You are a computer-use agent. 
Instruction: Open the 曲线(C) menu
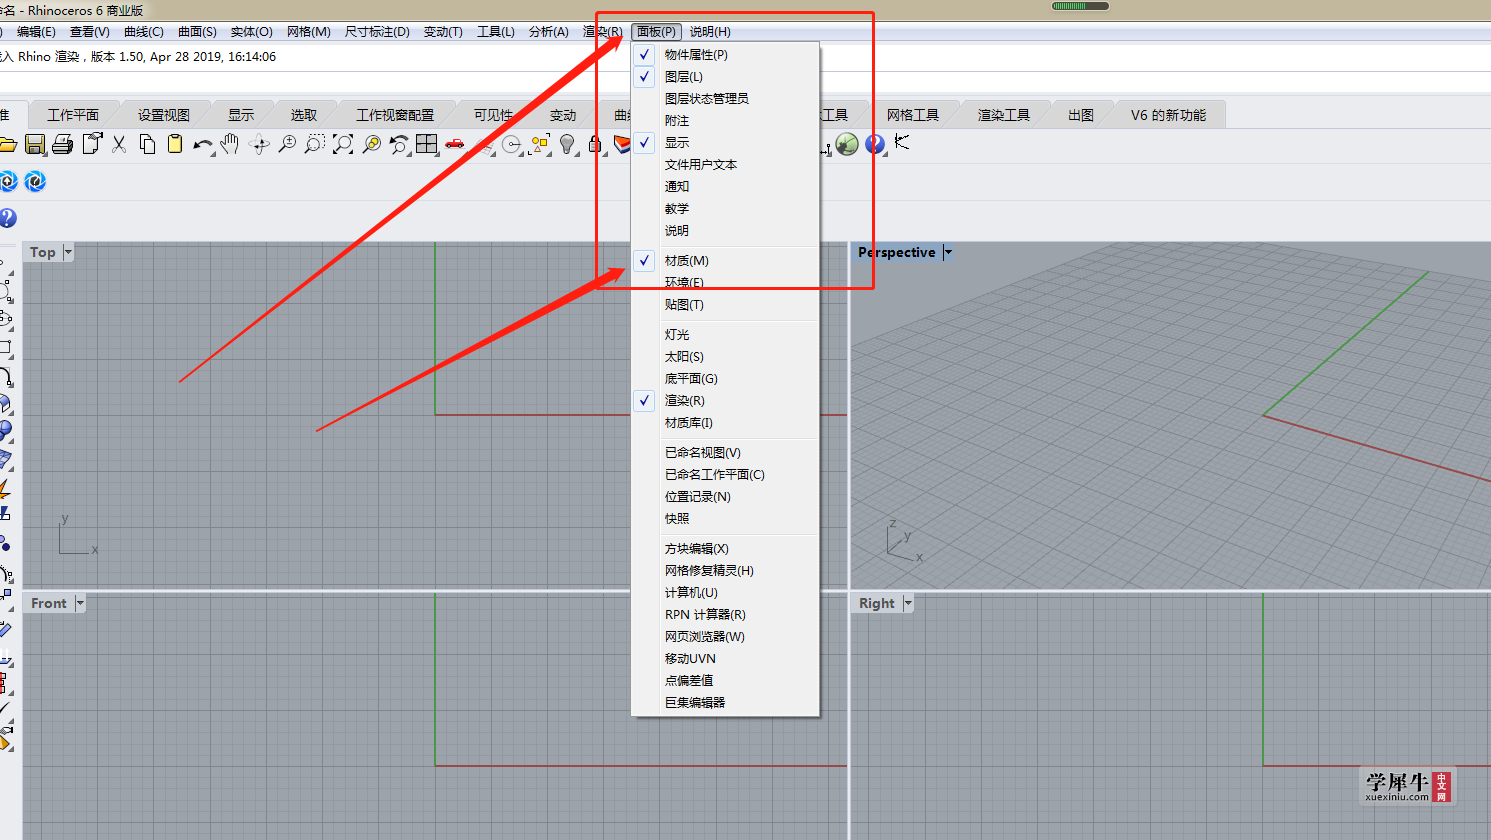click(x=144, y=32)
